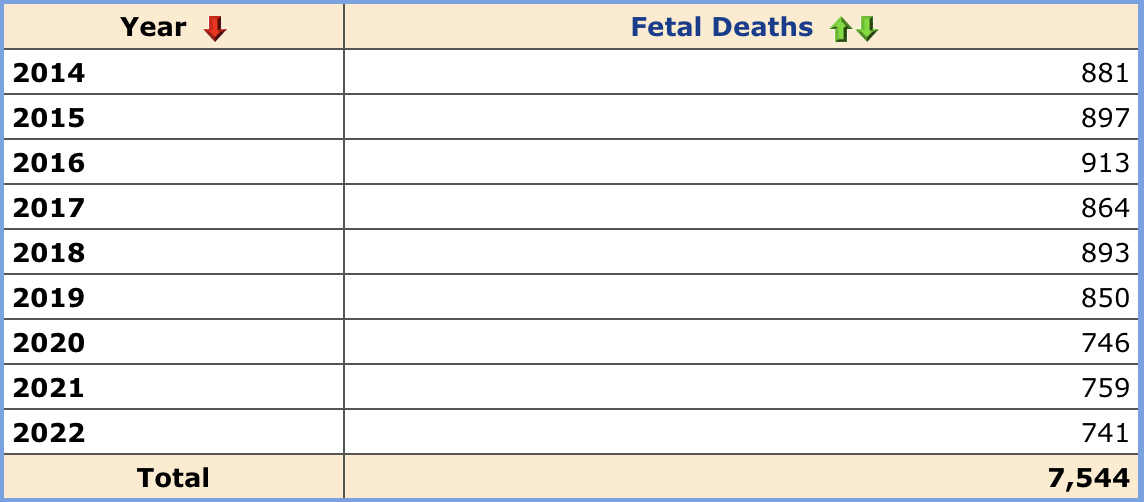Click the 881 fetal deaths value

tap(1105, 73)
